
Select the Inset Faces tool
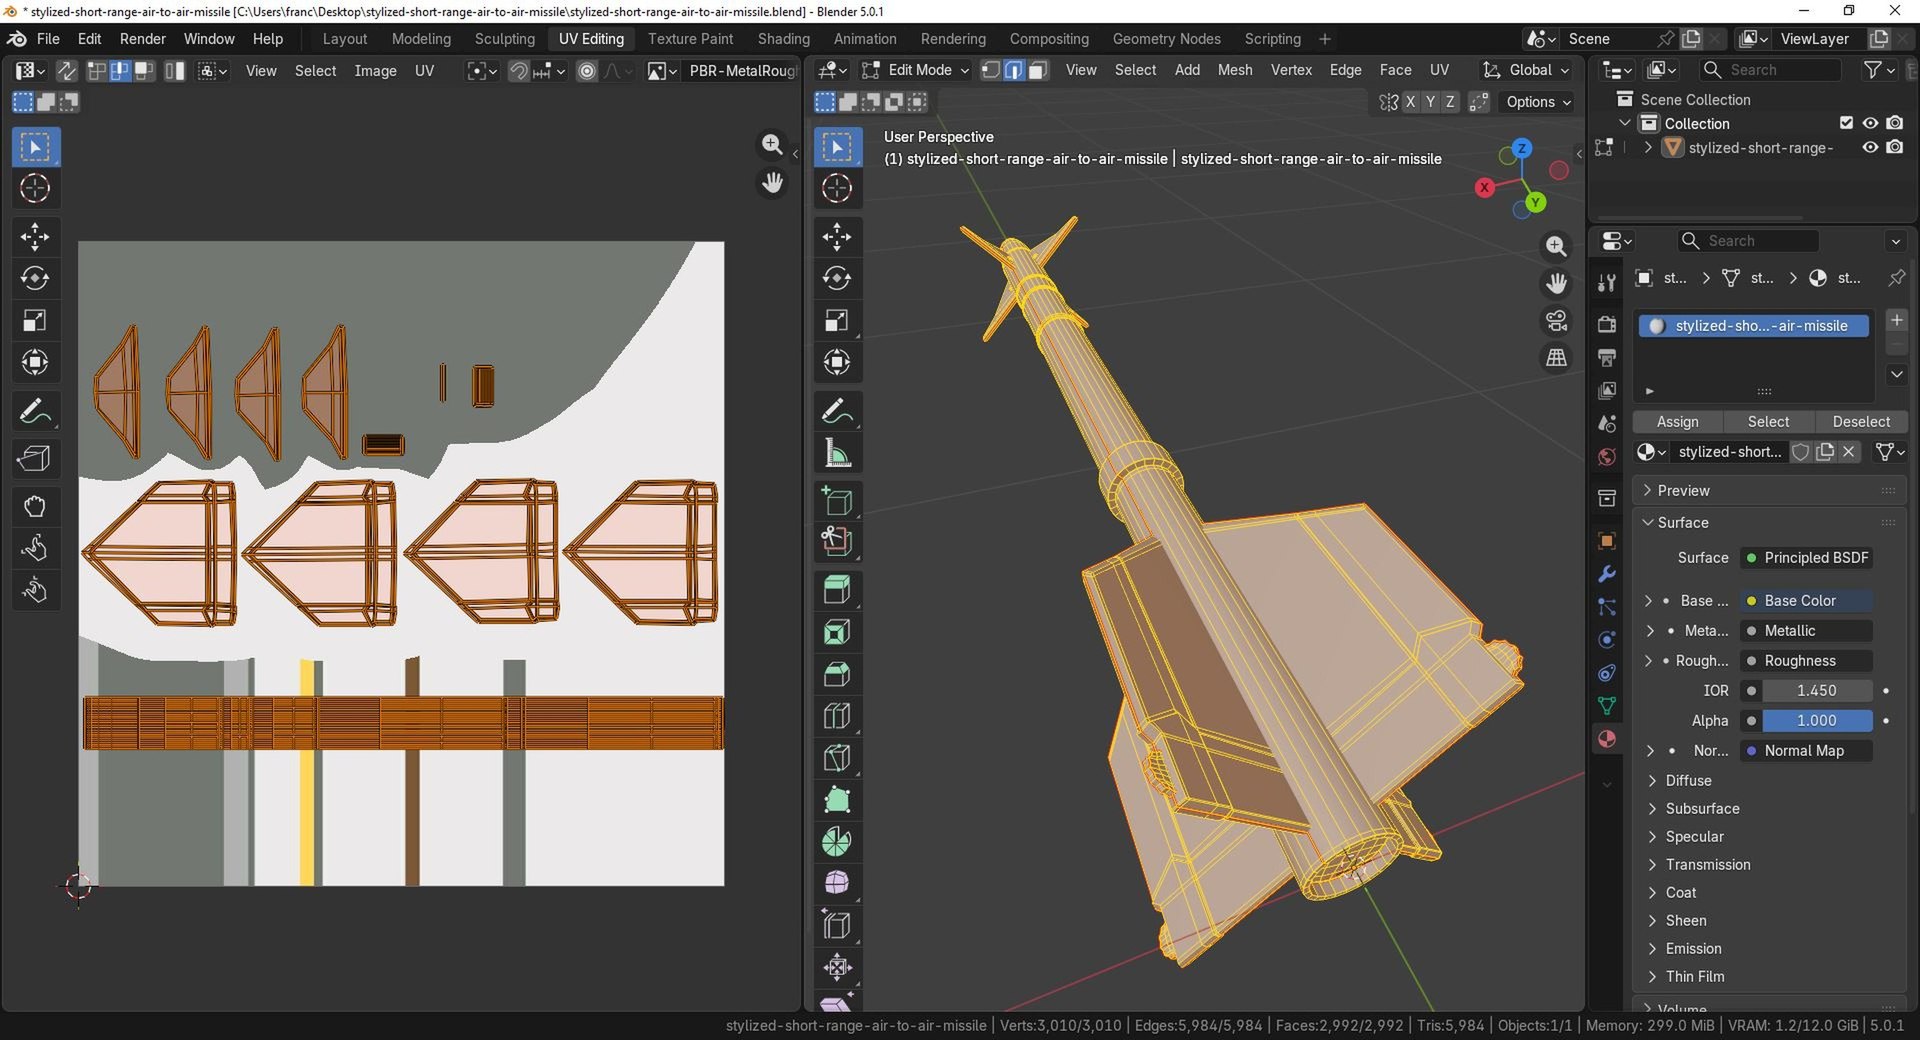pyautogui.click(x=837, y=632)
